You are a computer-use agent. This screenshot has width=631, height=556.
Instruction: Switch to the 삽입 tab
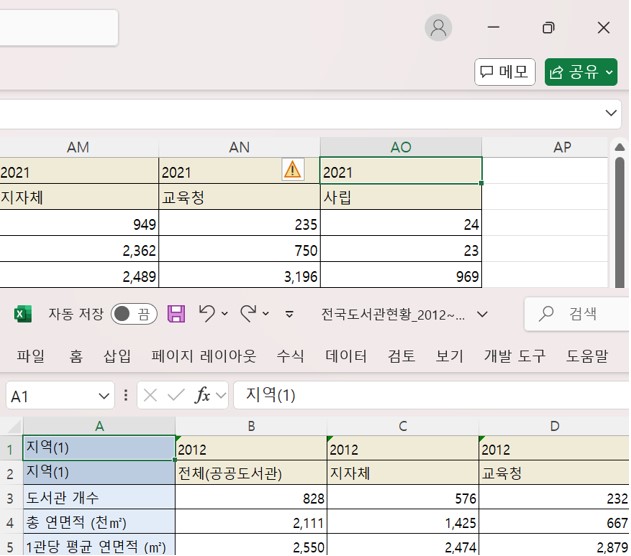117,356
